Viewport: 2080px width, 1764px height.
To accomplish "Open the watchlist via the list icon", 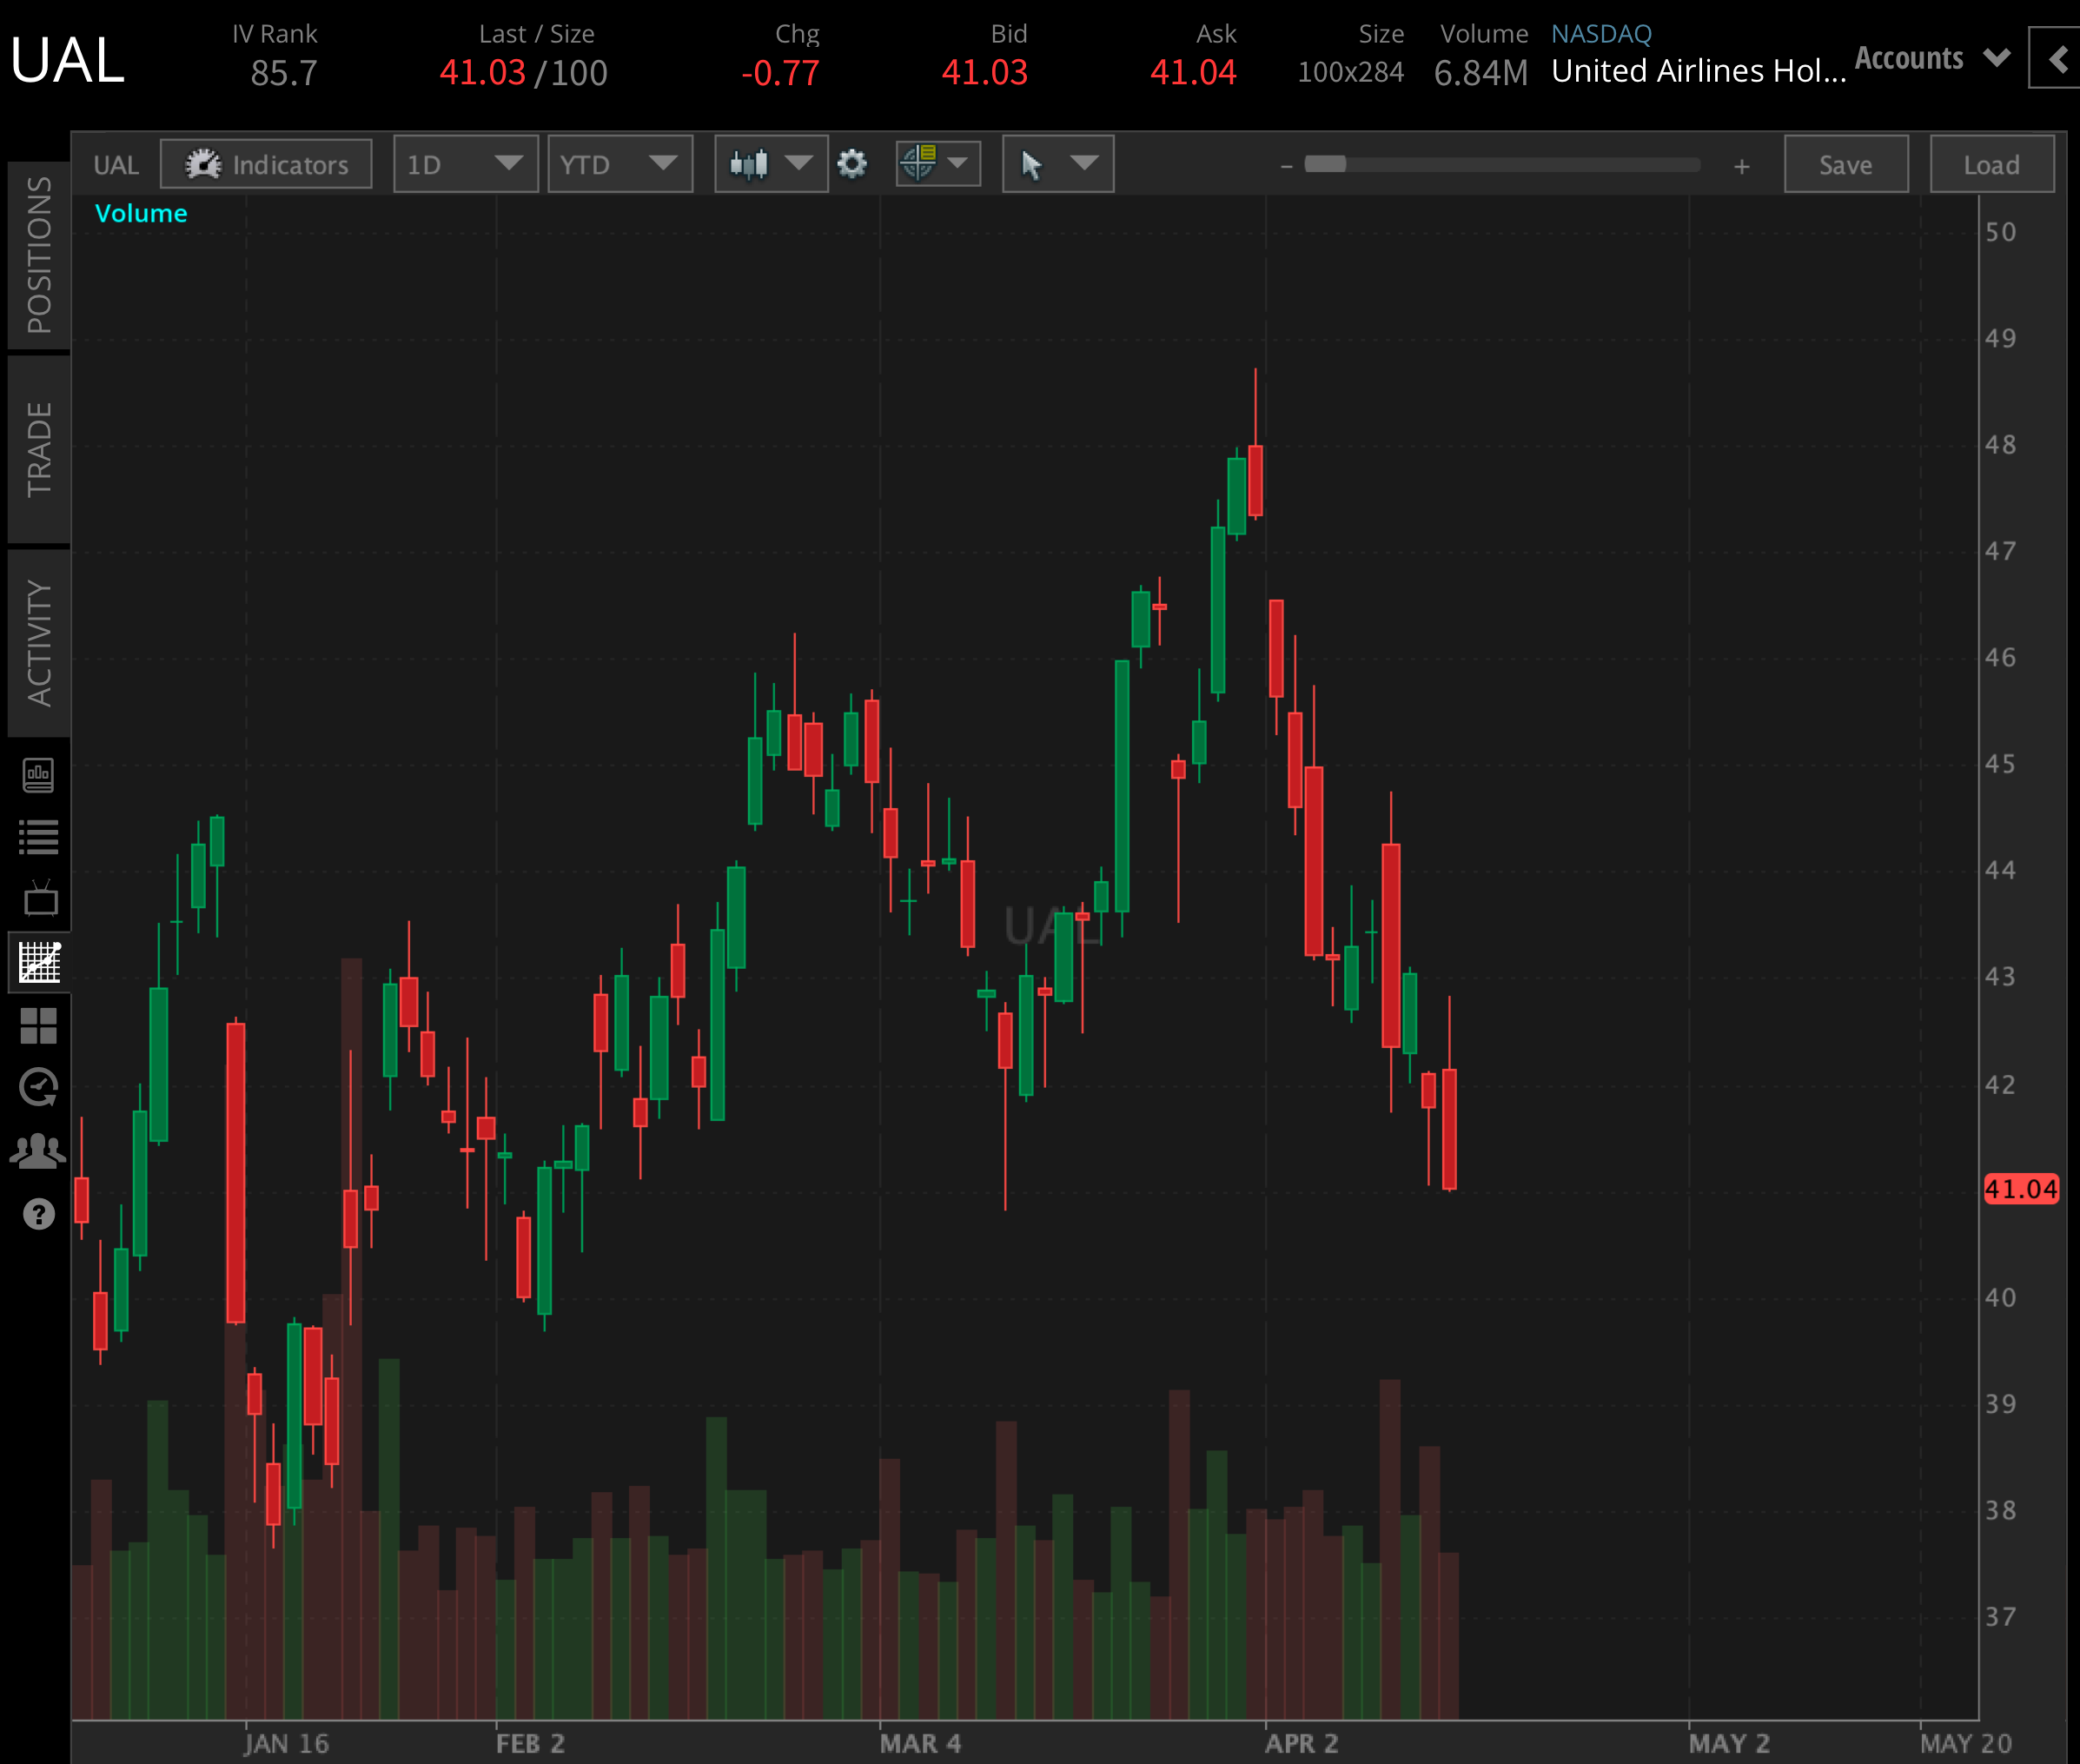I will pos(40,835).
